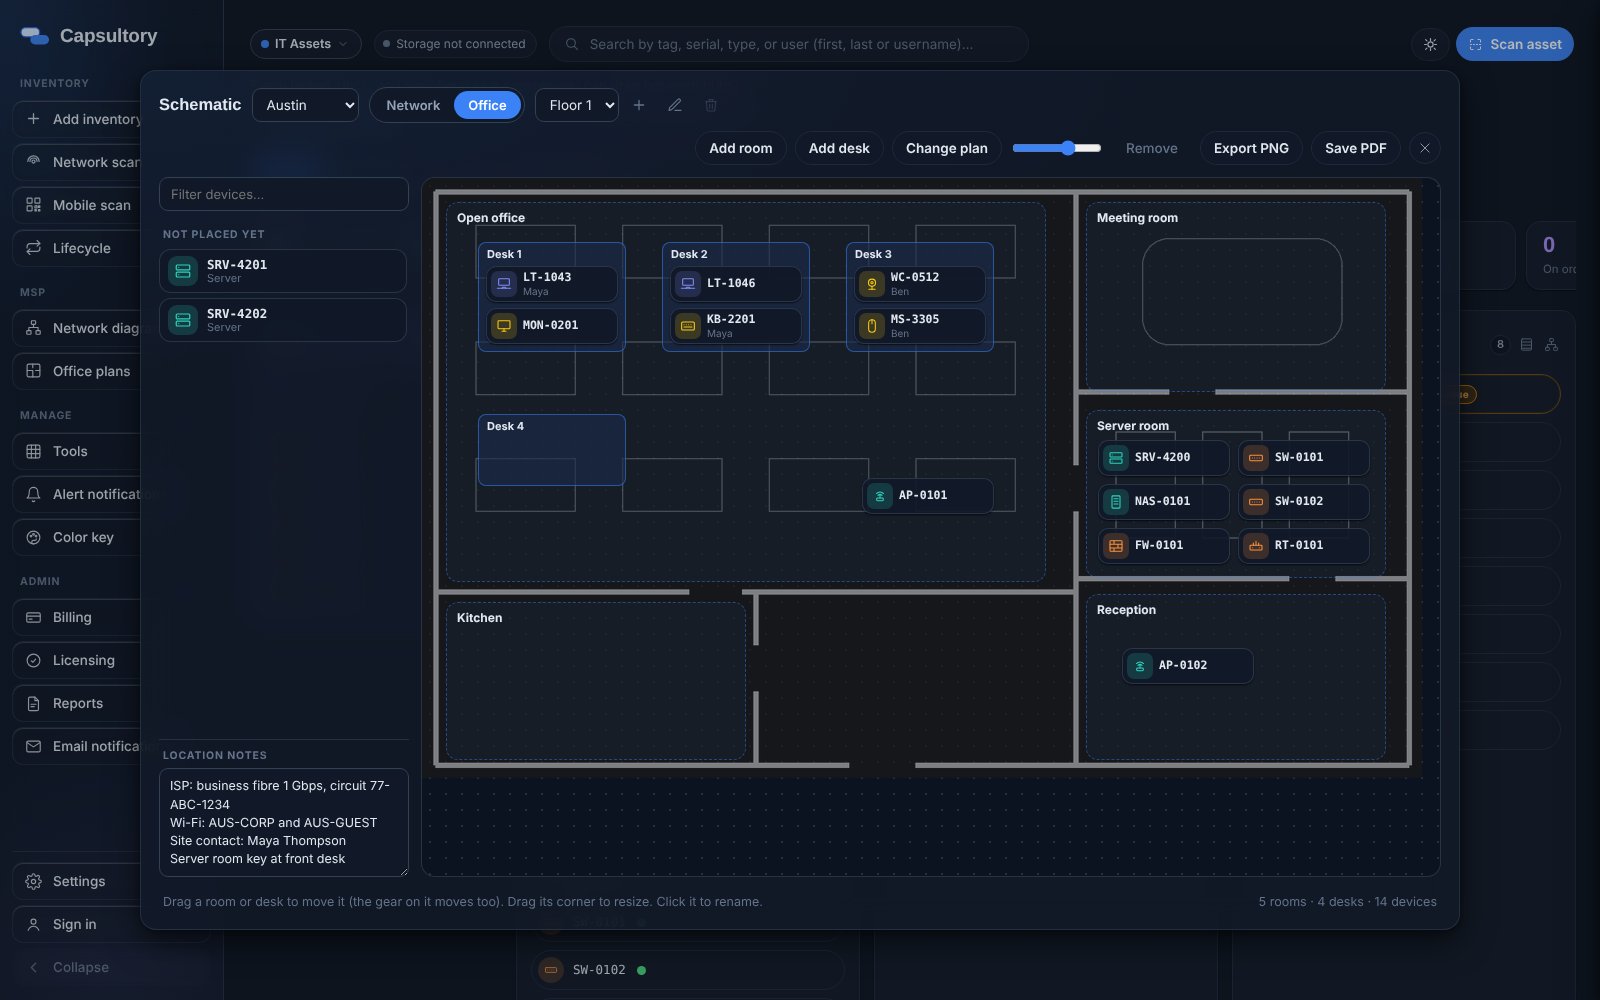The width and height of the screenshot is (1600, 1000).
Task: Click the Storage not connected status
Action: (455, 44)
